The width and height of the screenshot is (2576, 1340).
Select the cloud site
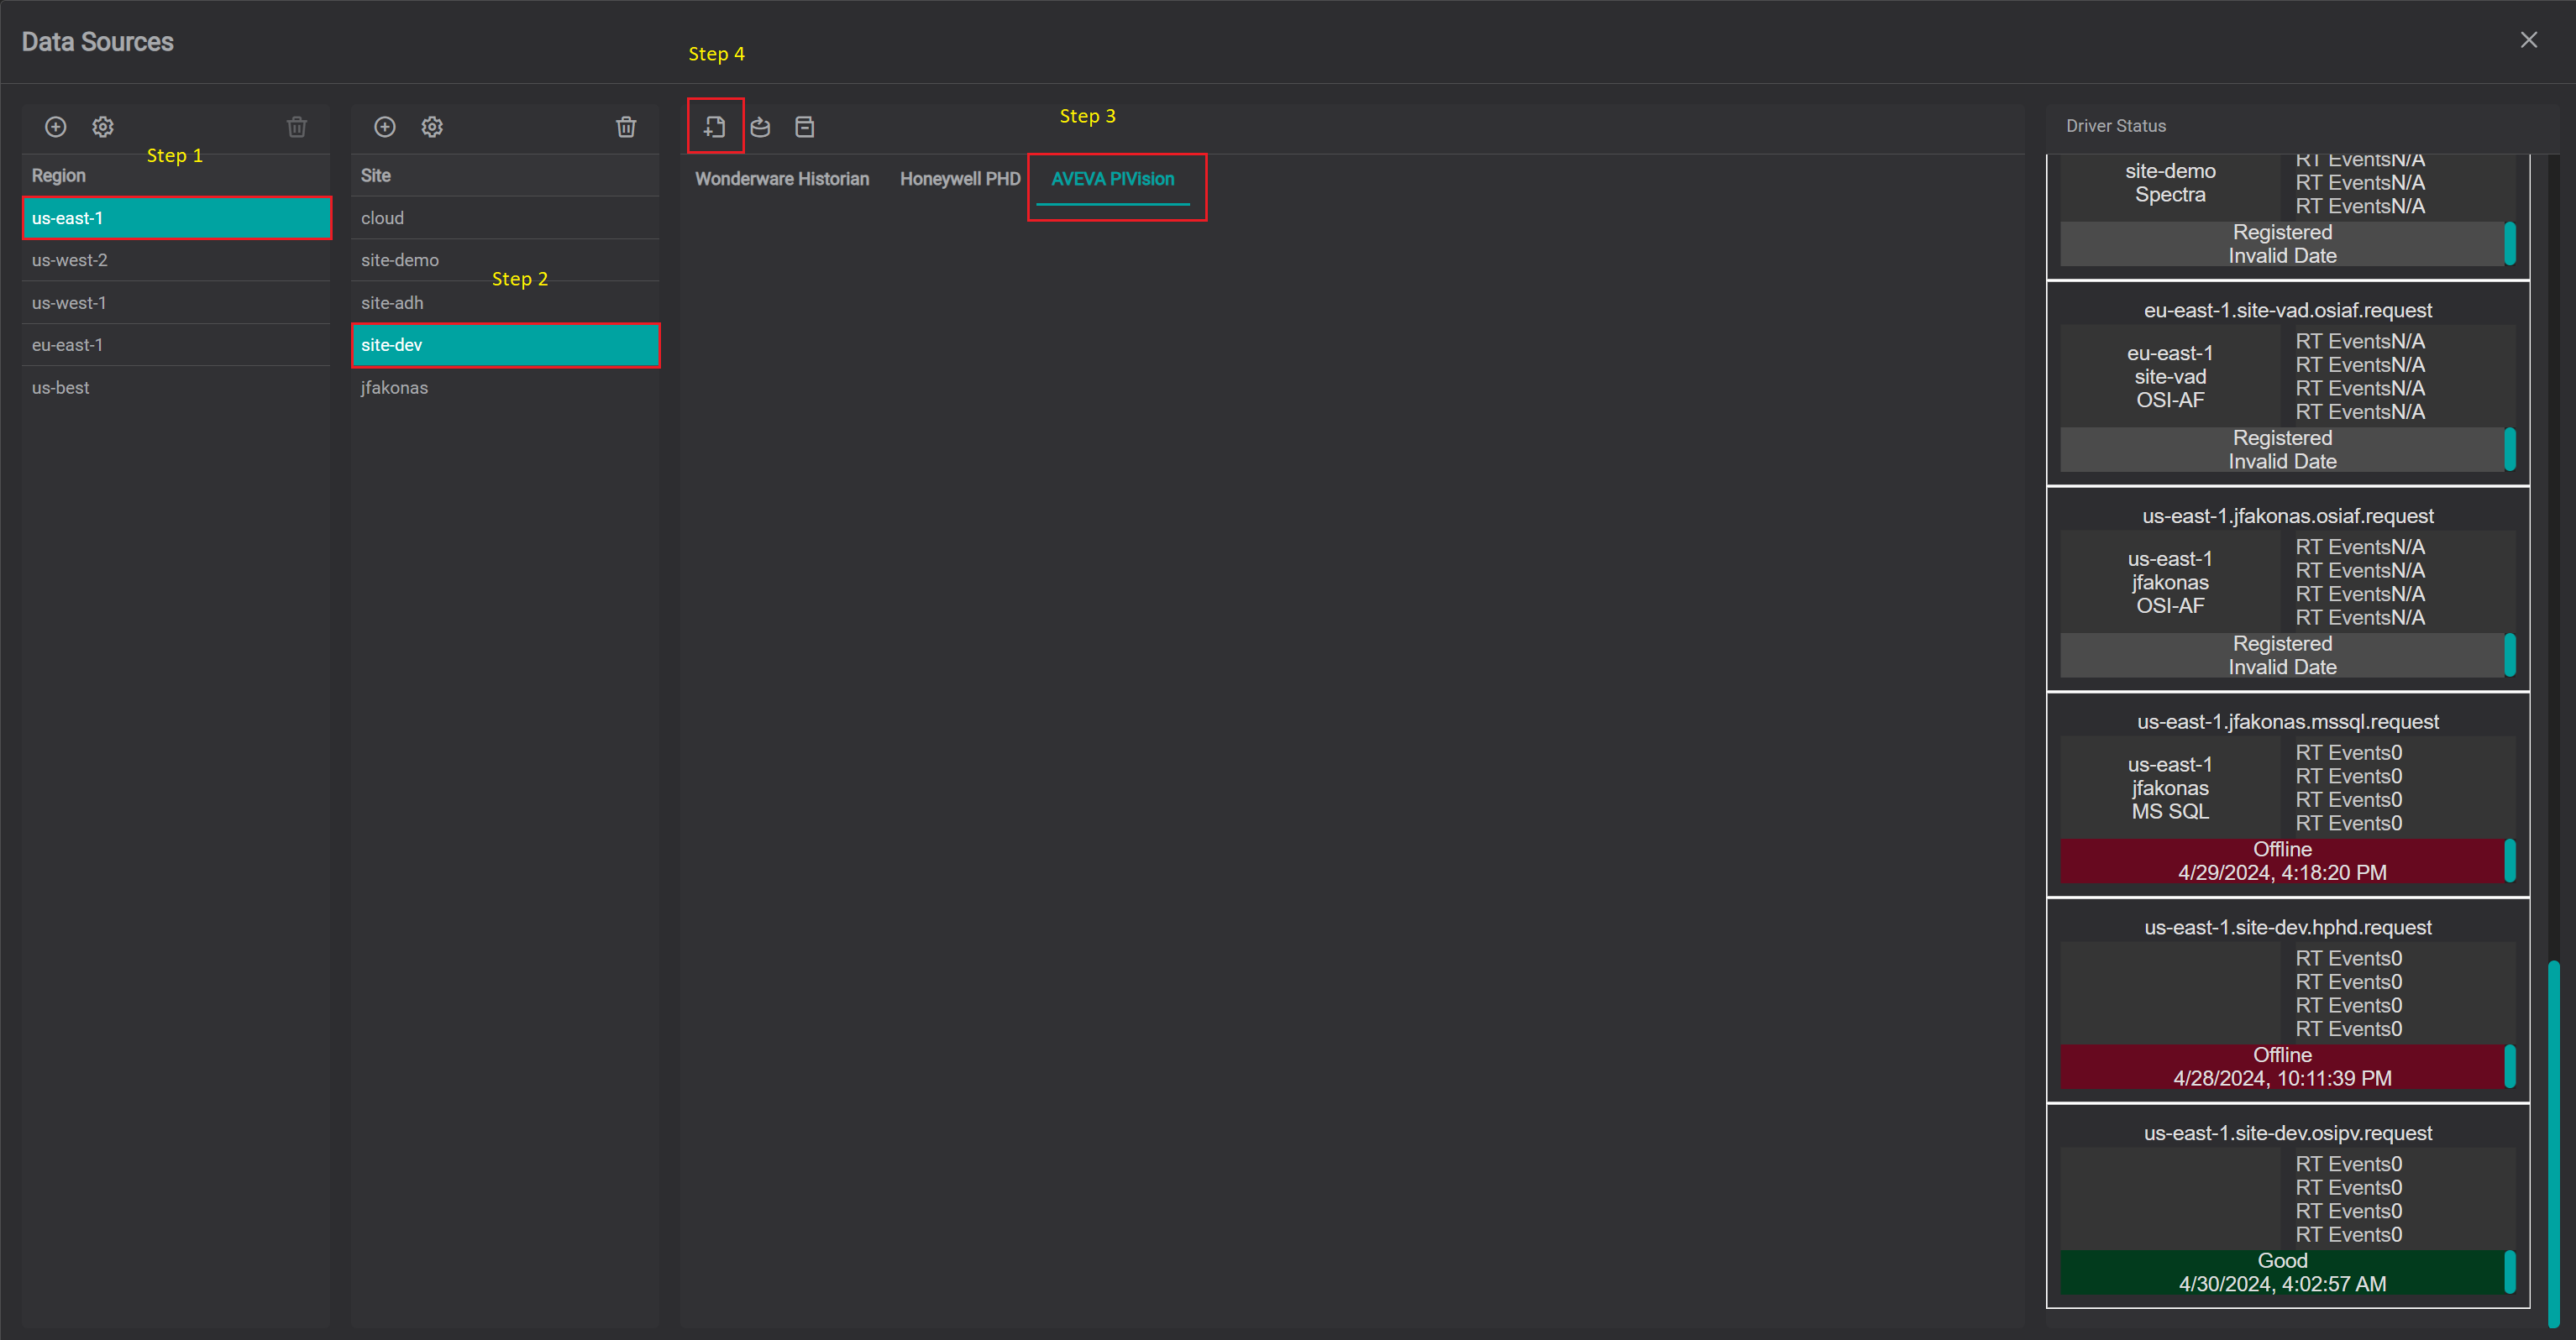(x=505, y=218)
